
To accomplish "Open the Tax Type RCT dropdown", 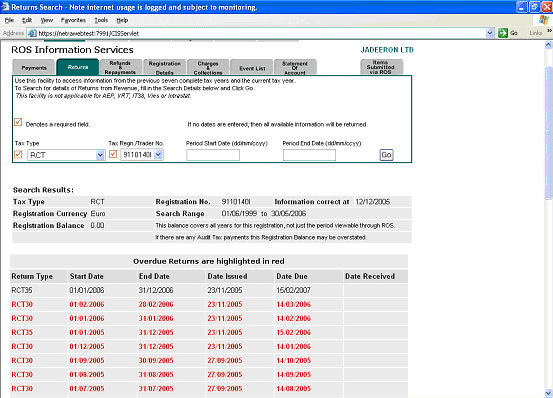I will (x=100, y=155).
